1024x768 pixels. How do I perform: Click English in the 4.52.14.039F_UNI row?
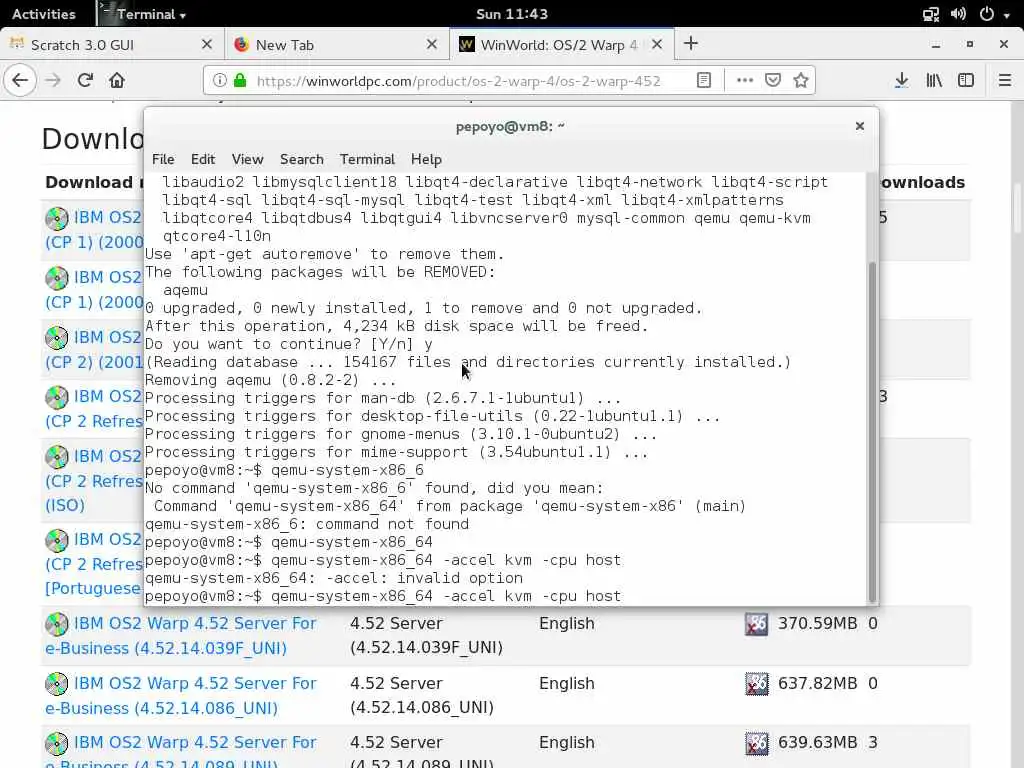566,624
